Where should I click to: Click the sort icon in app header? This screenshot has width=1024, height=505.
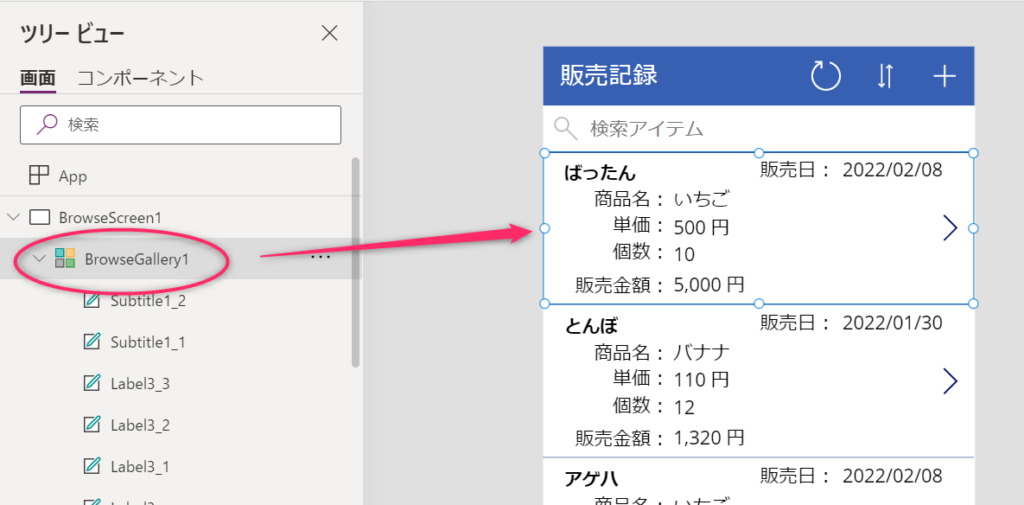coord(884,76)
